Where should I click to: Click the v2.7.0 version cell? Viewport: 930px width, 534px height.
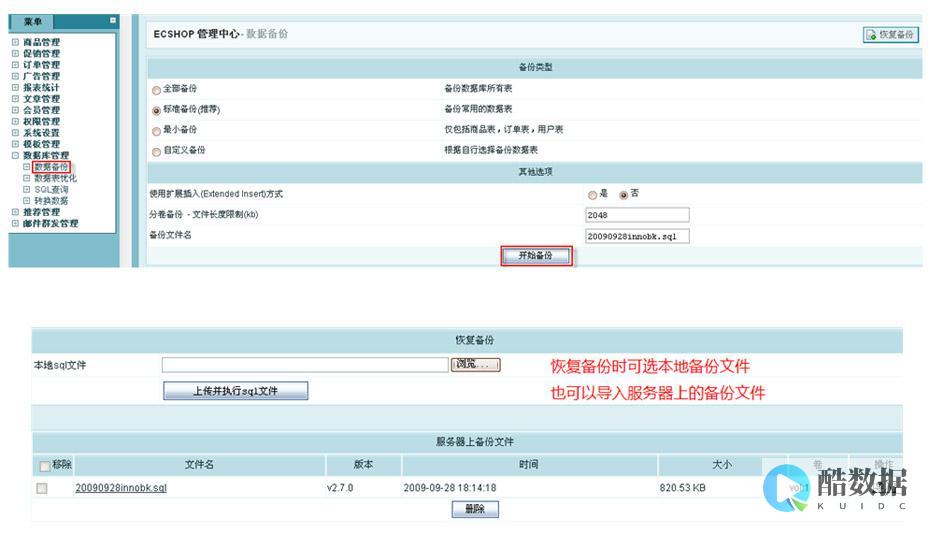340,488
